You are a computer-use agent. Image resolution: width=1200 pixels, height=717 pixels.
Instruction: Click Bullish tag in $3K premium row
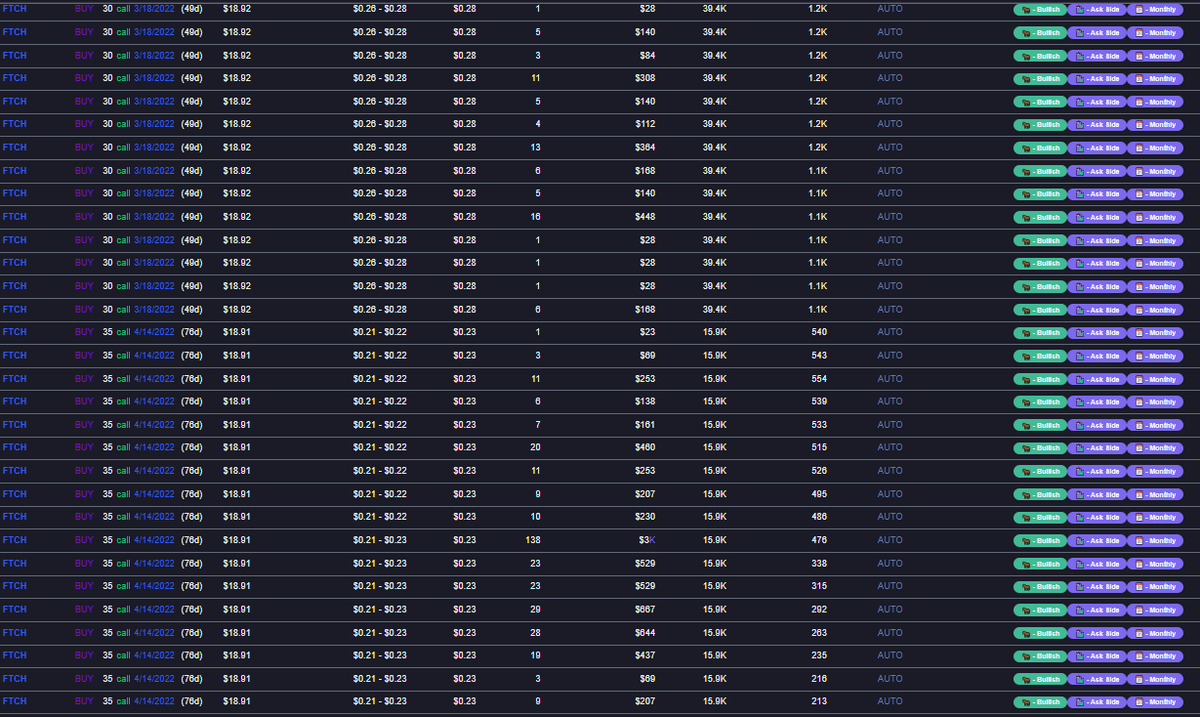[1040, 541]
